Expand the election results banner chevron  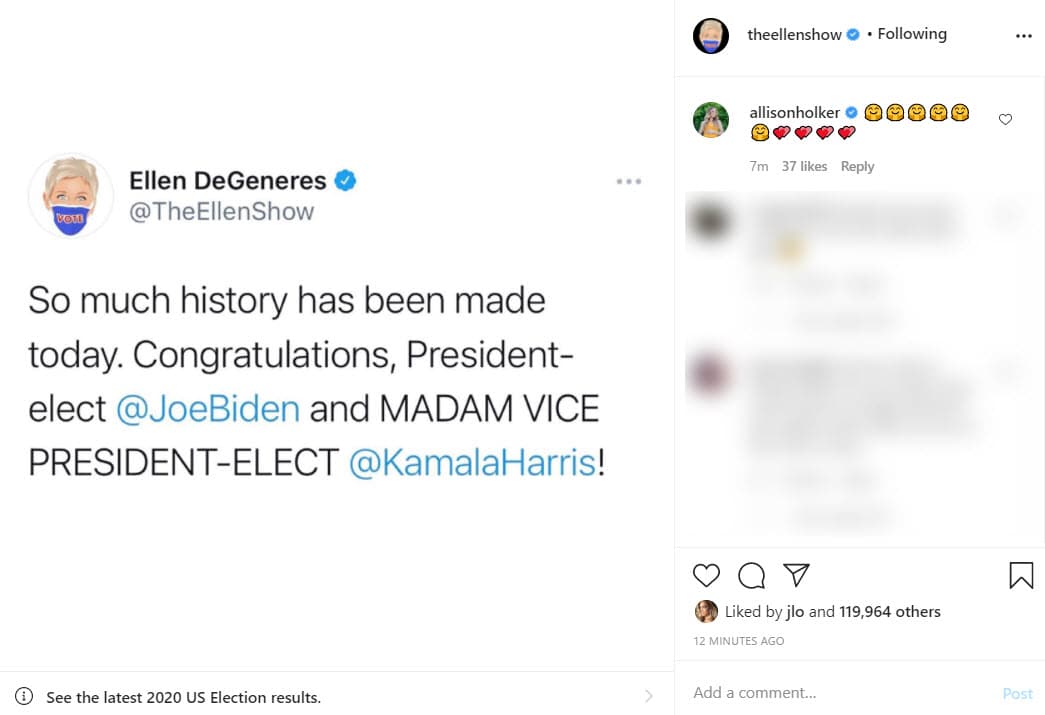(648, 696)
